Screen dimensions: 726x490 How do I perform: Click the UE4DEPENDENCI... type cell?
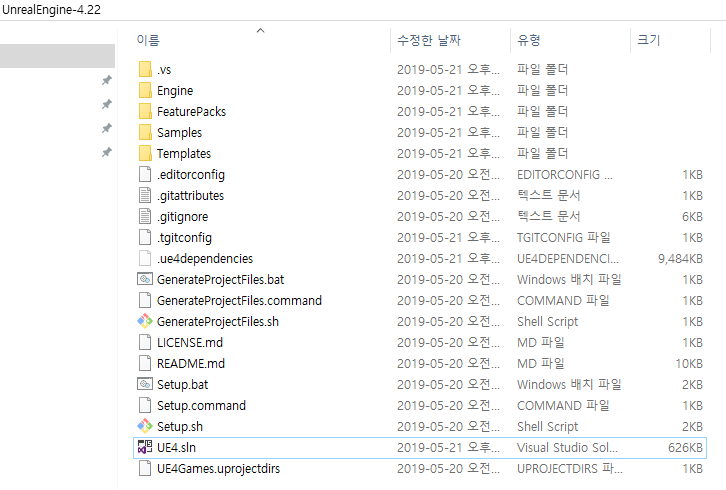[x=568, y=258]
